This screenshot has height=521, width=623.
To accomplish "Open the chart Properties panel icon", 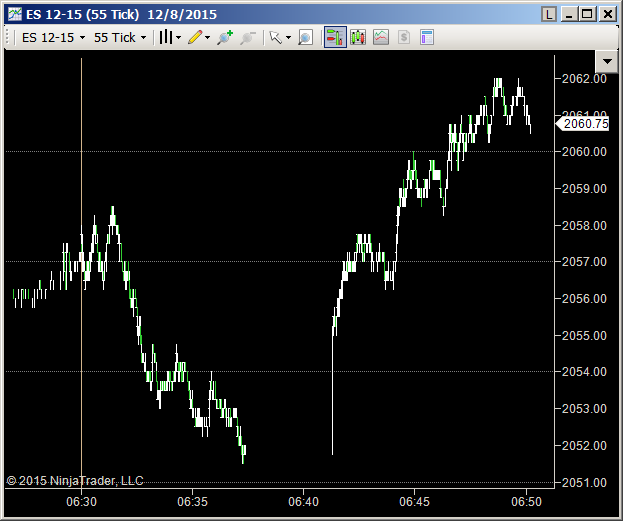I will 427,37.
